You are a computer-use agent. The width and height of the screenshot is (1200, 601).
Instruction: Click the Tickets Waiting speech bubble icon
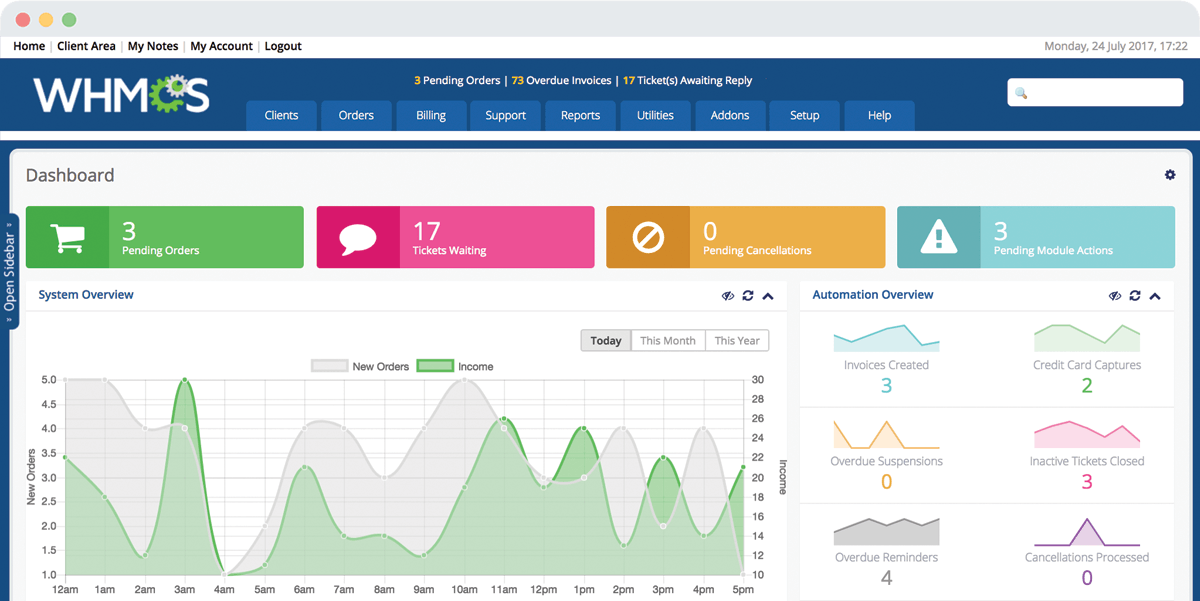point(358,238)
